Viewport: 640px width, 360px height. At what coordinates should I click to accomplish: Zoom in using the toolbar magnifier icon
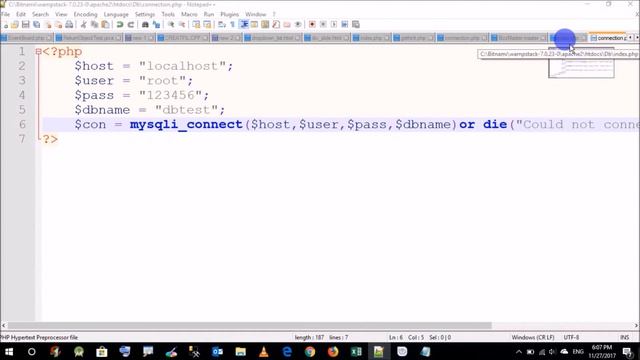[171, 24]
